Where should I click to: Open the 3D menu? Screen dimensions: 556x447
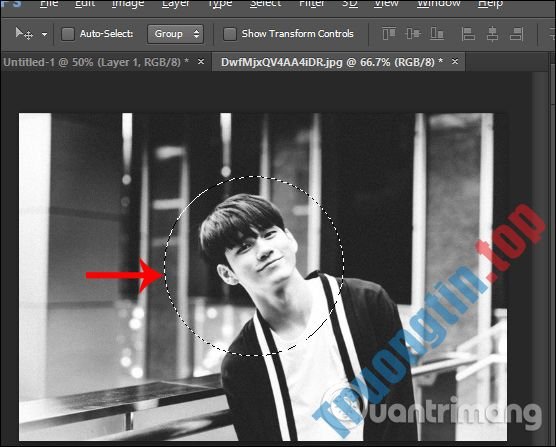pos(350,4)
